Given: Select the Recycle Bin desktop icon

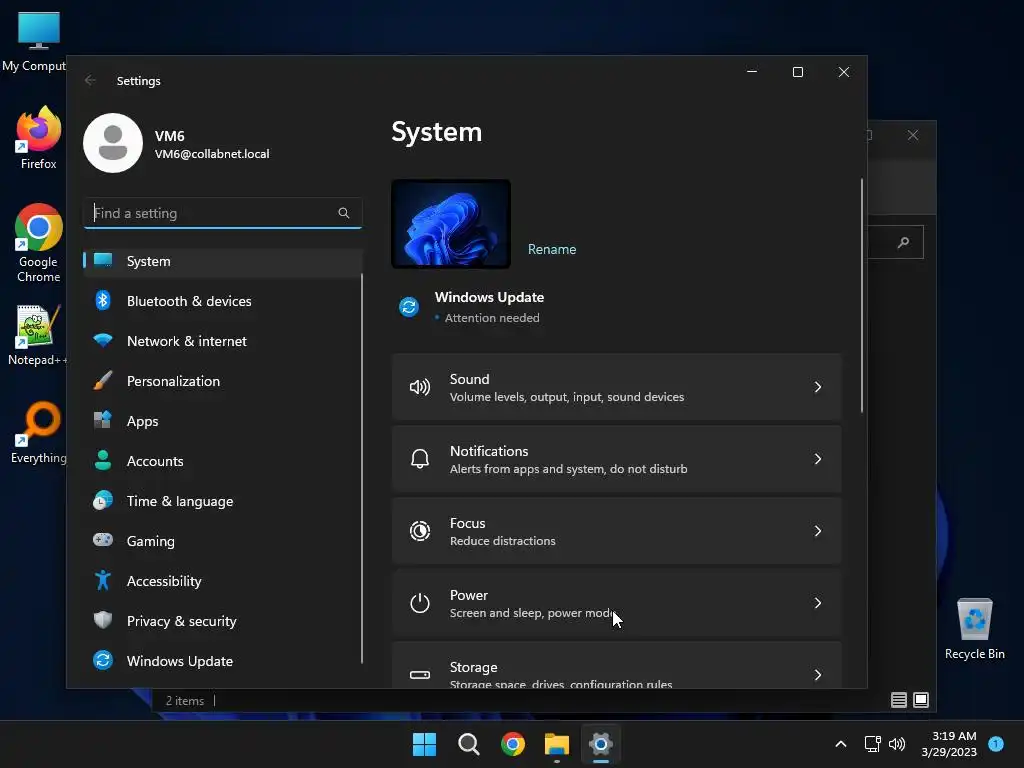Looking at the screenshot, I should [974, 629].
